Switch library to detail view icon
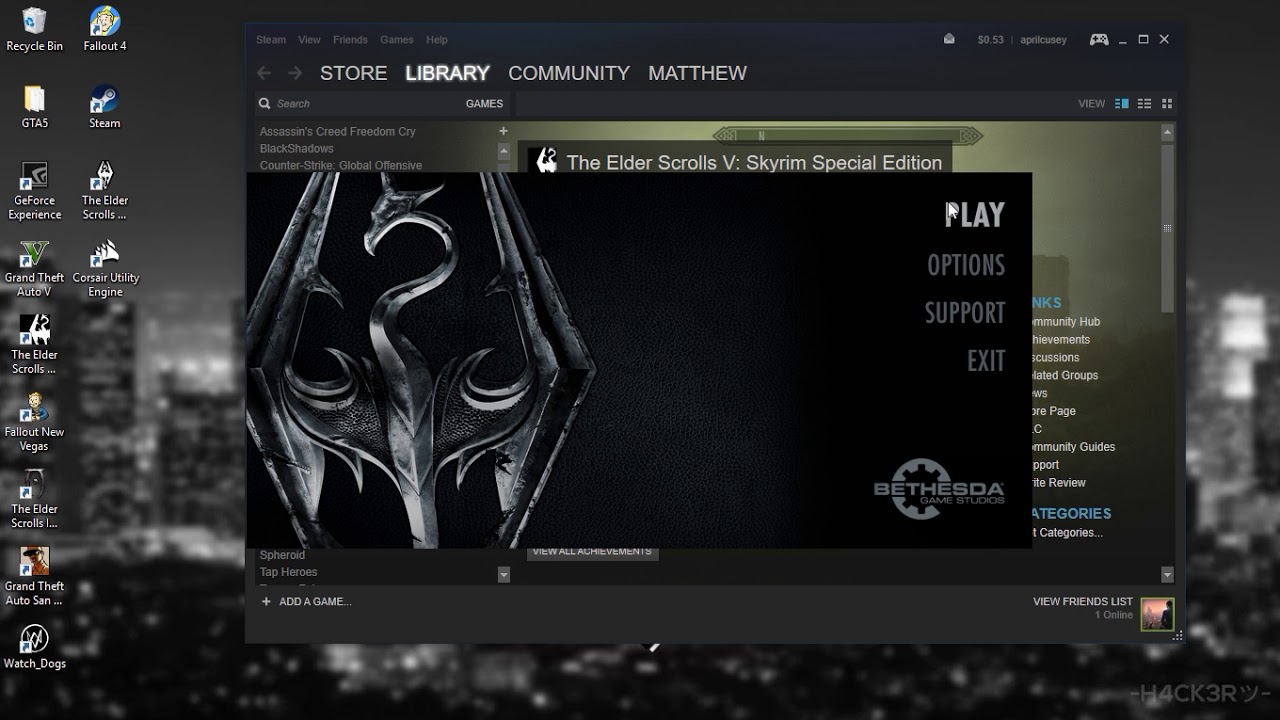1280x720 pixels. (1122, 103)
